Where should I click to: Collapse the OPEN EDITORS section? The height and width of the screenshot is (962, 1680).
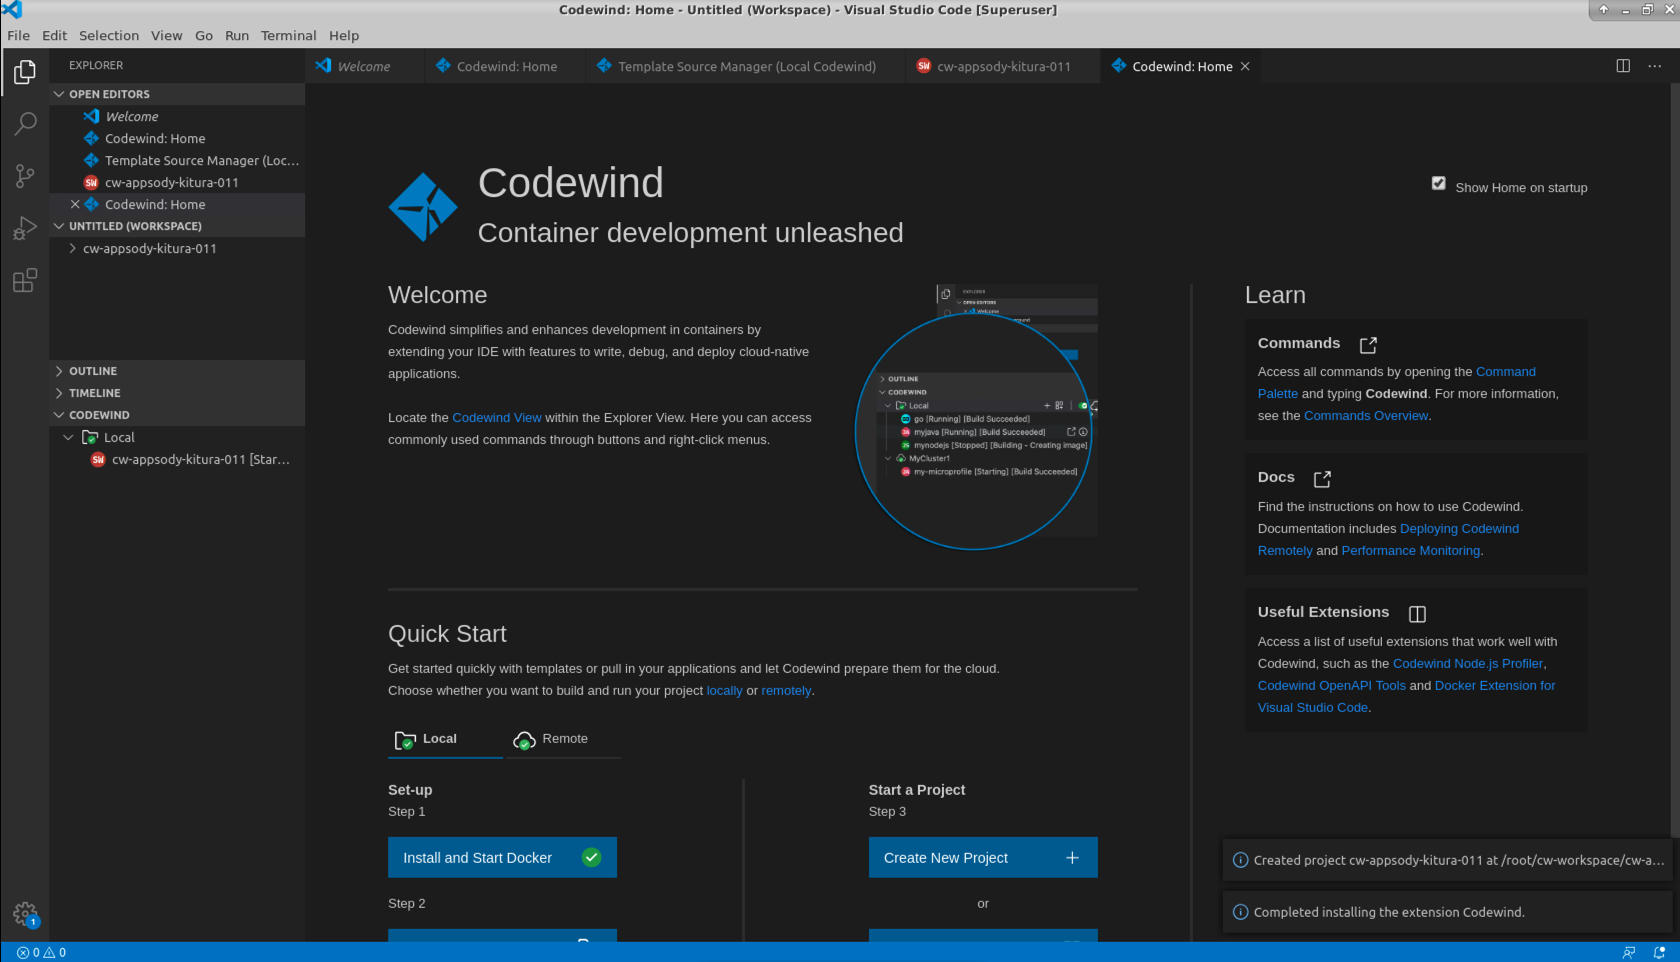point(58,93)
